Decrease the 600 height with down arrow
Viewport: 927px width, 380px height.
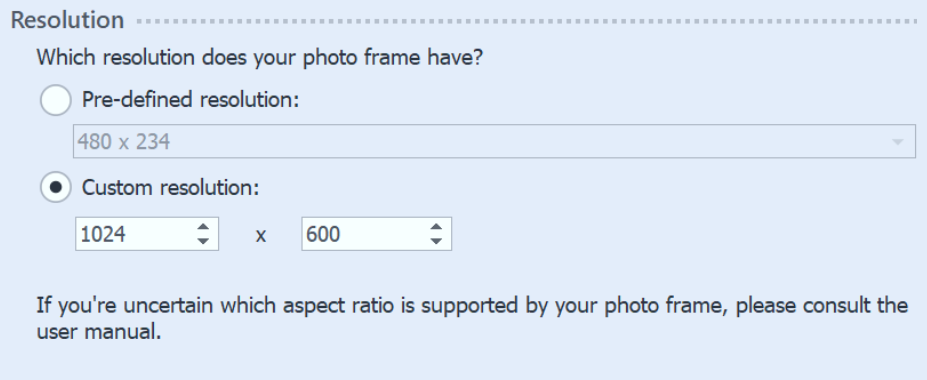click(x=436, y=241)
